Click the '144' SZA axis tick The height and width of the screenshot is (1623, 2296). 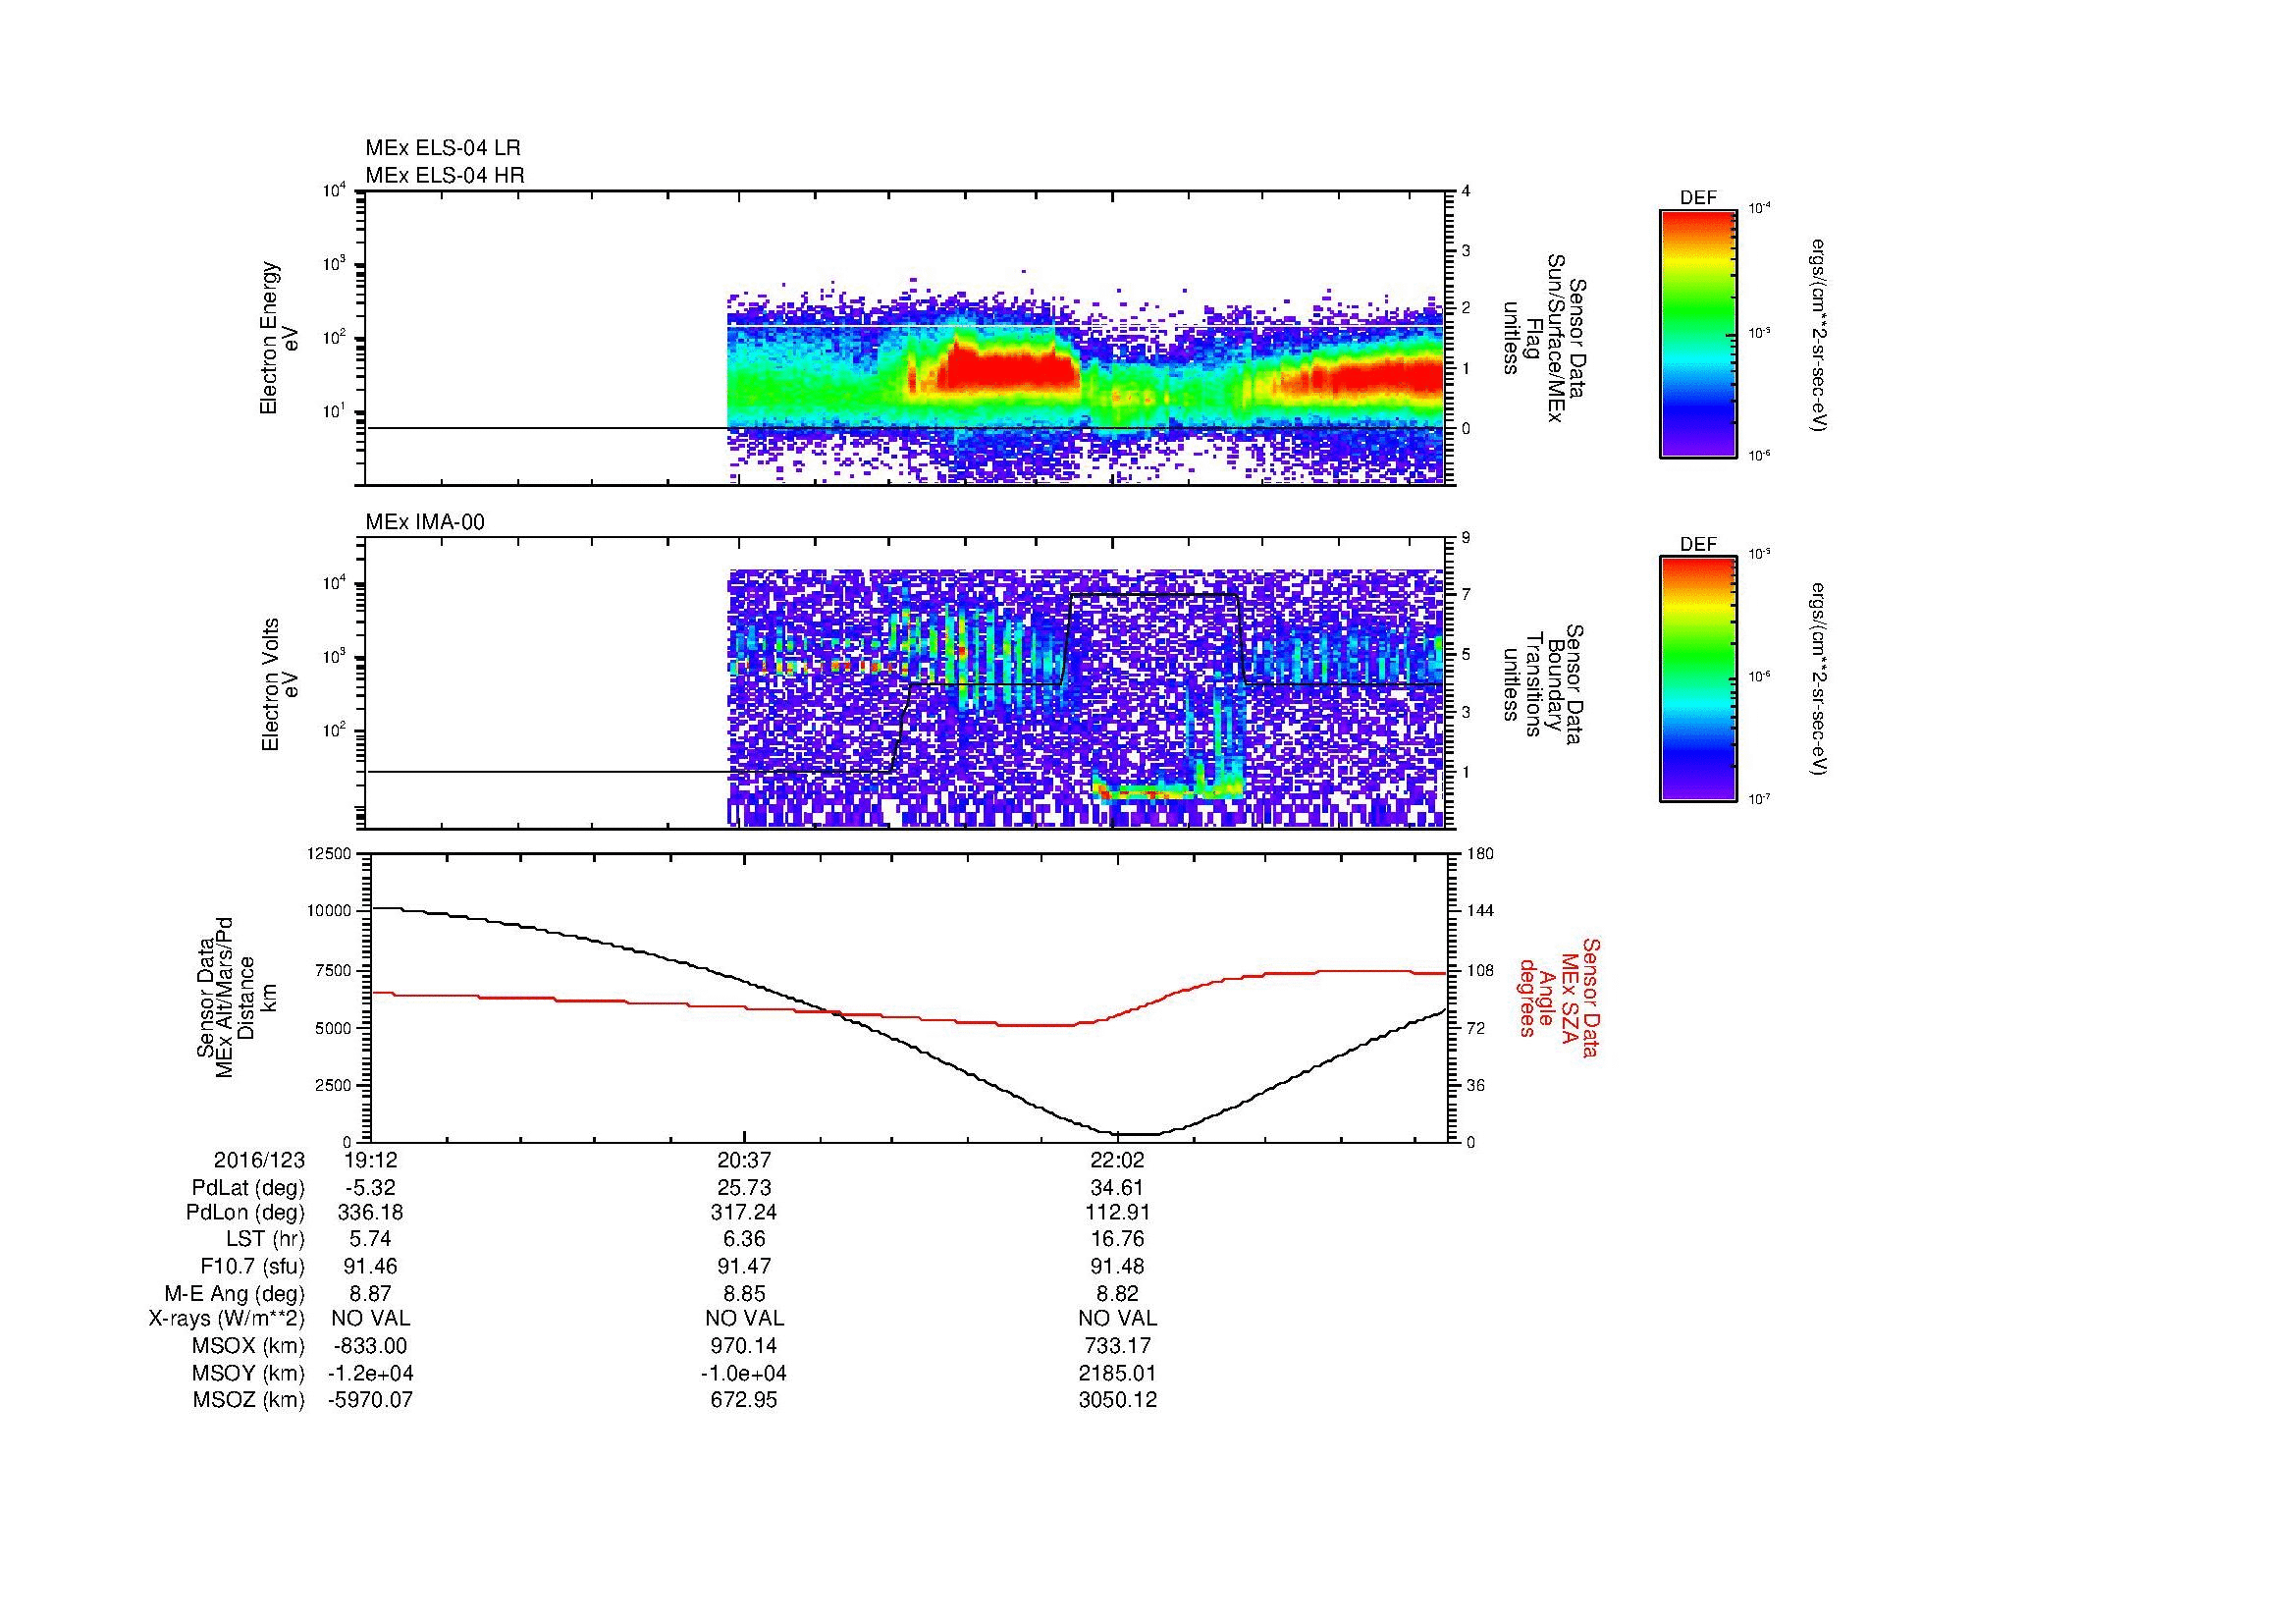(x=1481, y=911)
